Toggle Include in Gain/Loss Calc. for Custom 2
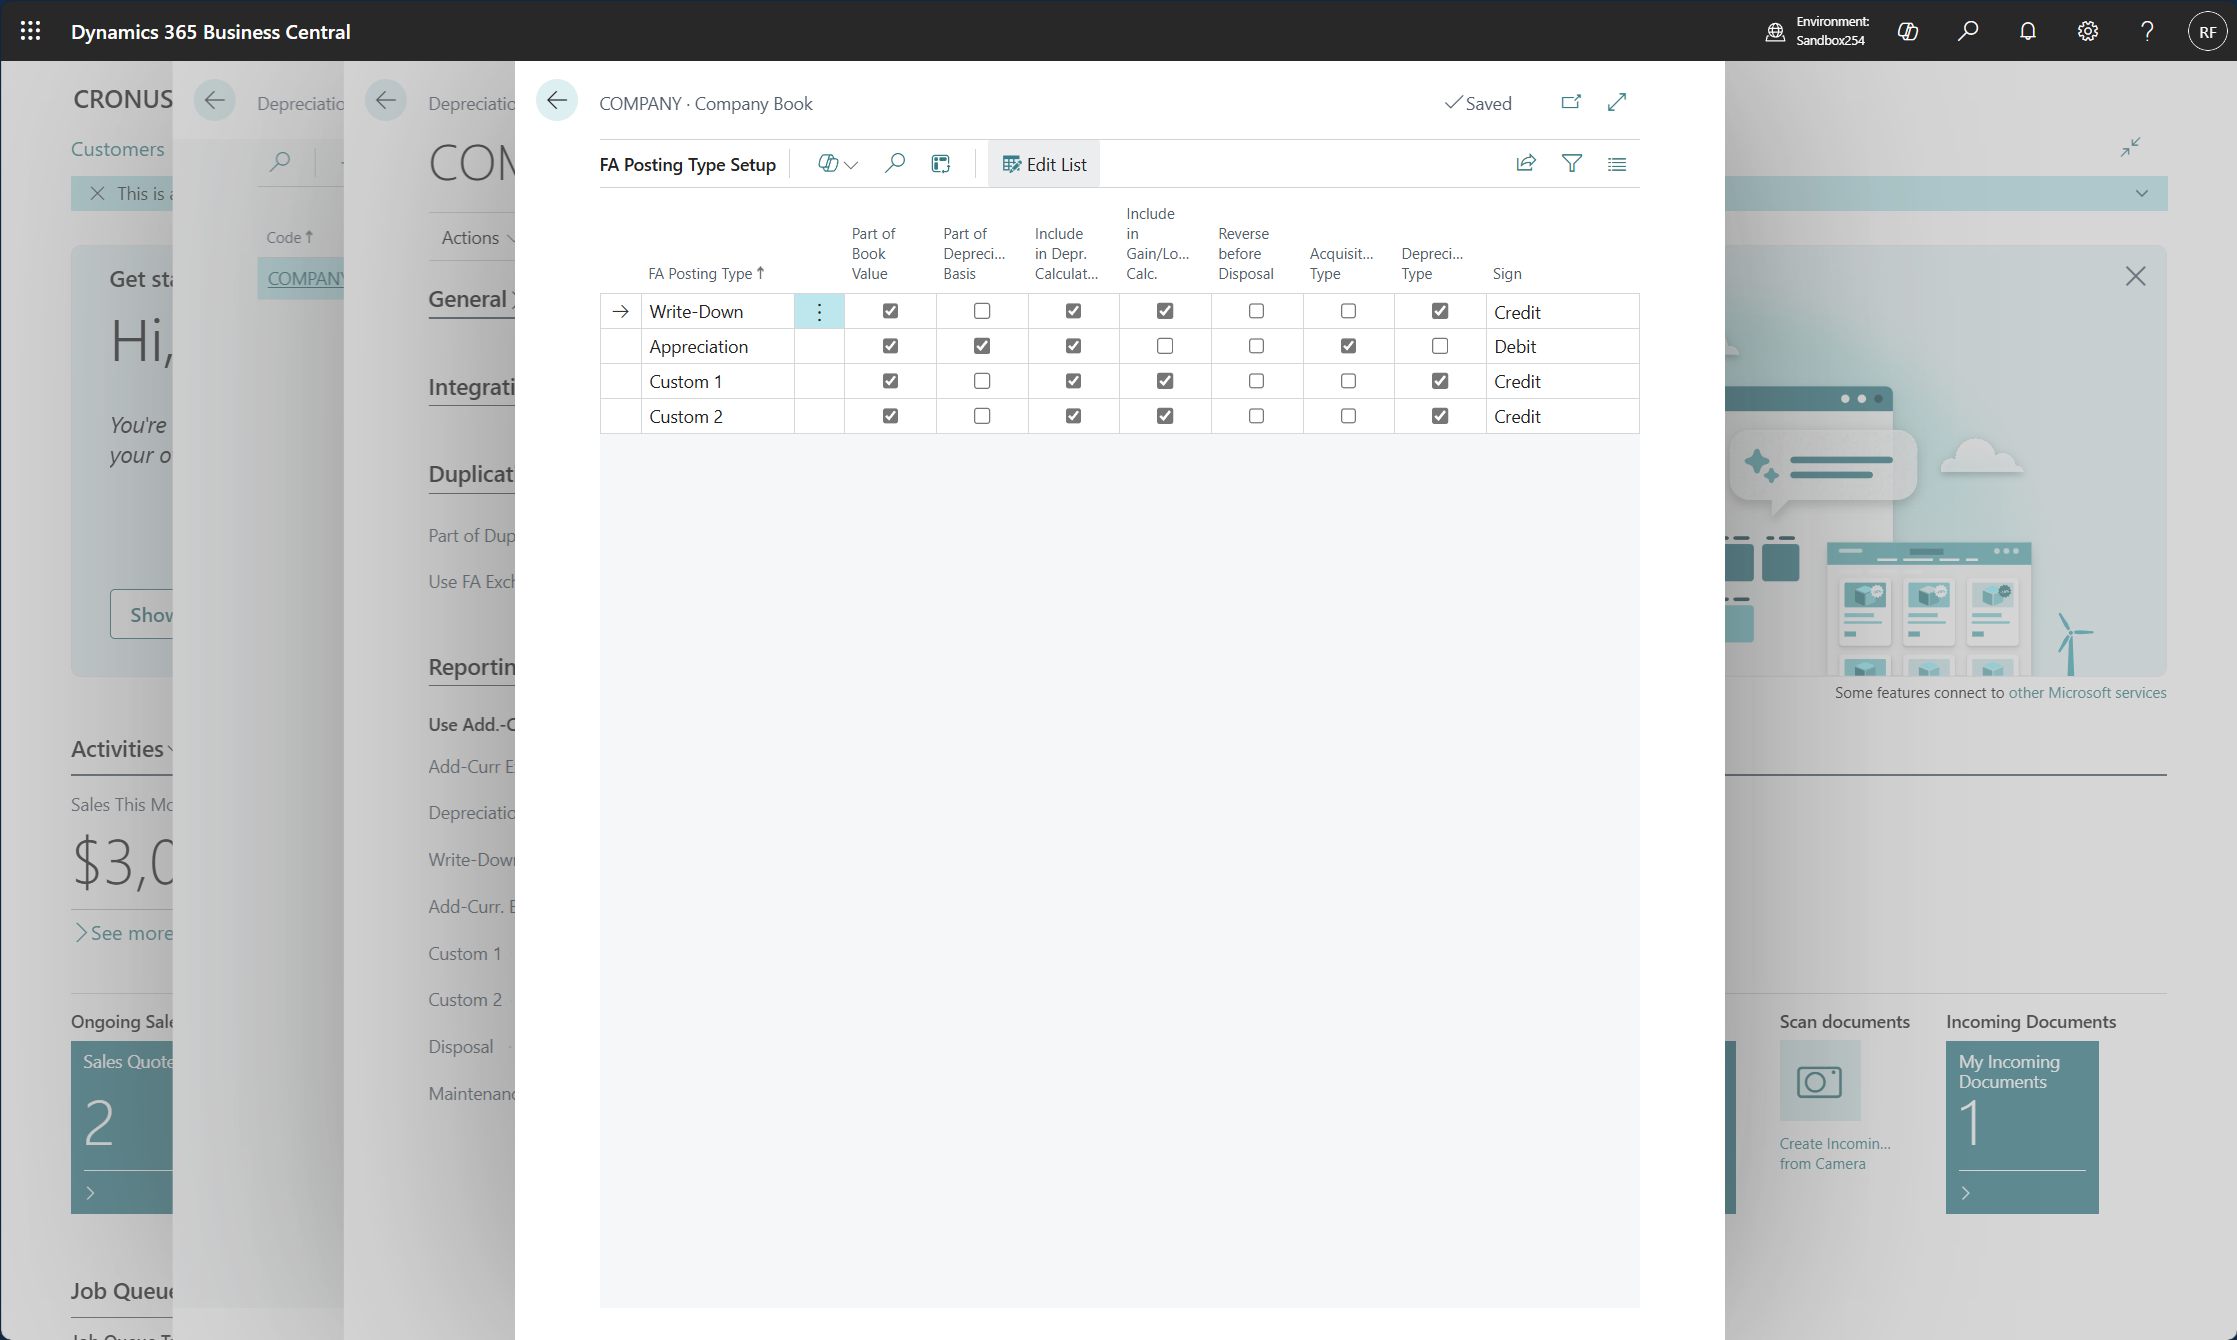 tap(1165, 416)
